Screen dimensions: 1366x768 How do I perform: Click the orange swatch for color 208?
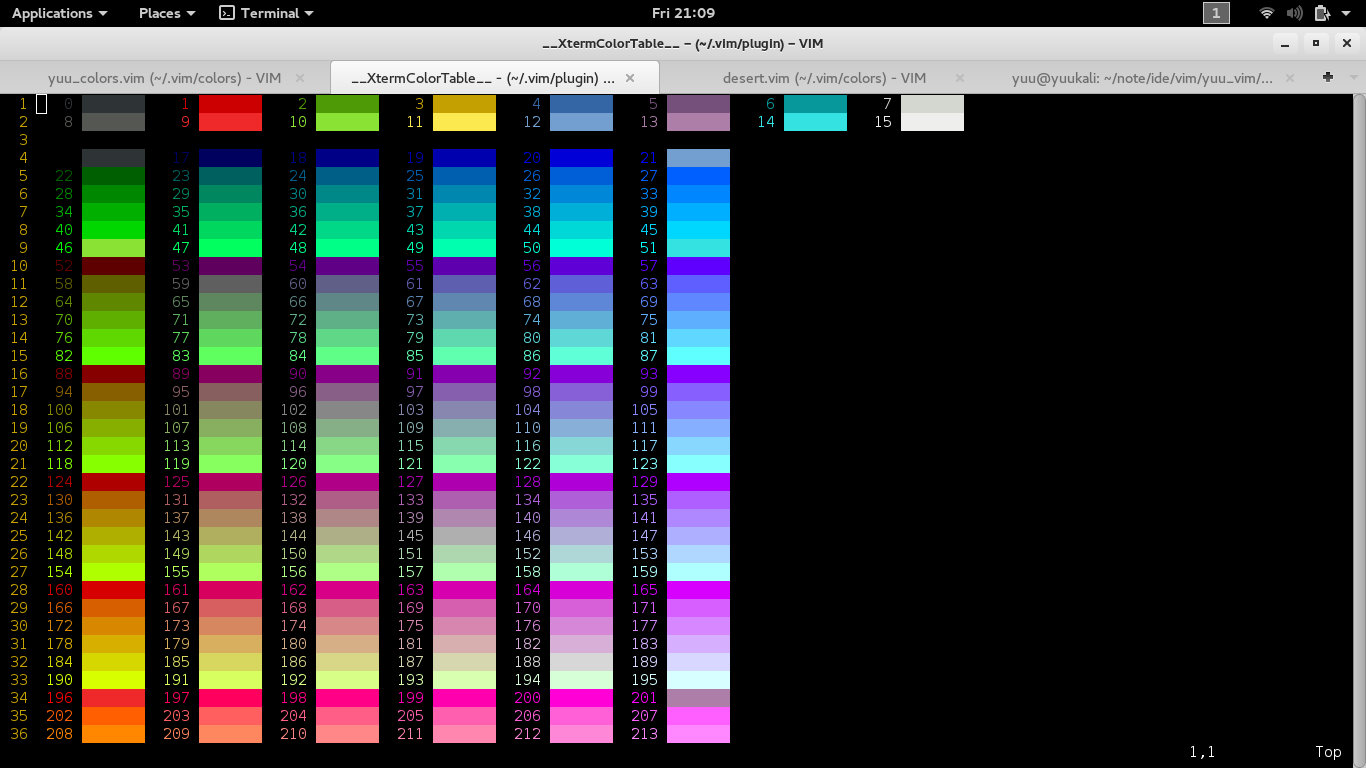113,734
